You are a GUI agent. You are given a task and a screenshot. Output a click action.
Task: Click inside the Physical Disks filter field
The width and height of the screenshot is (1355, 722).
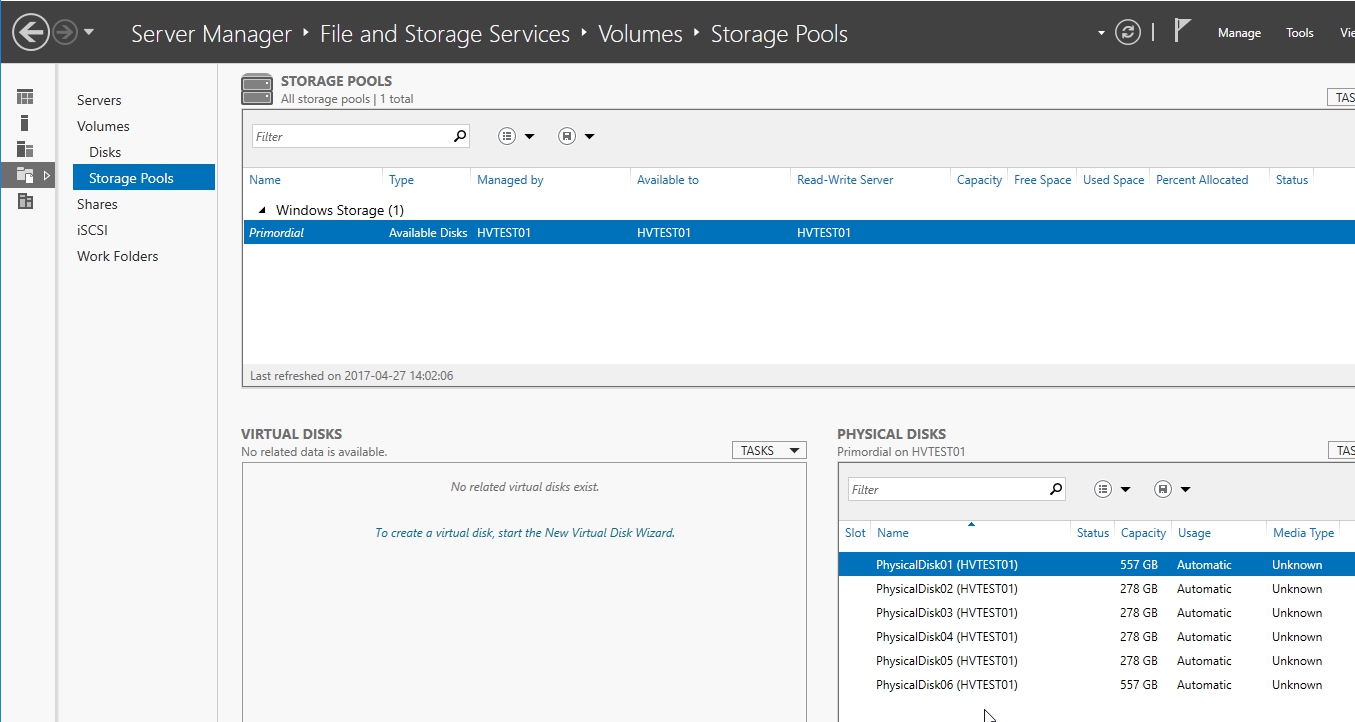pyautogui.click(x=950, y=488)
